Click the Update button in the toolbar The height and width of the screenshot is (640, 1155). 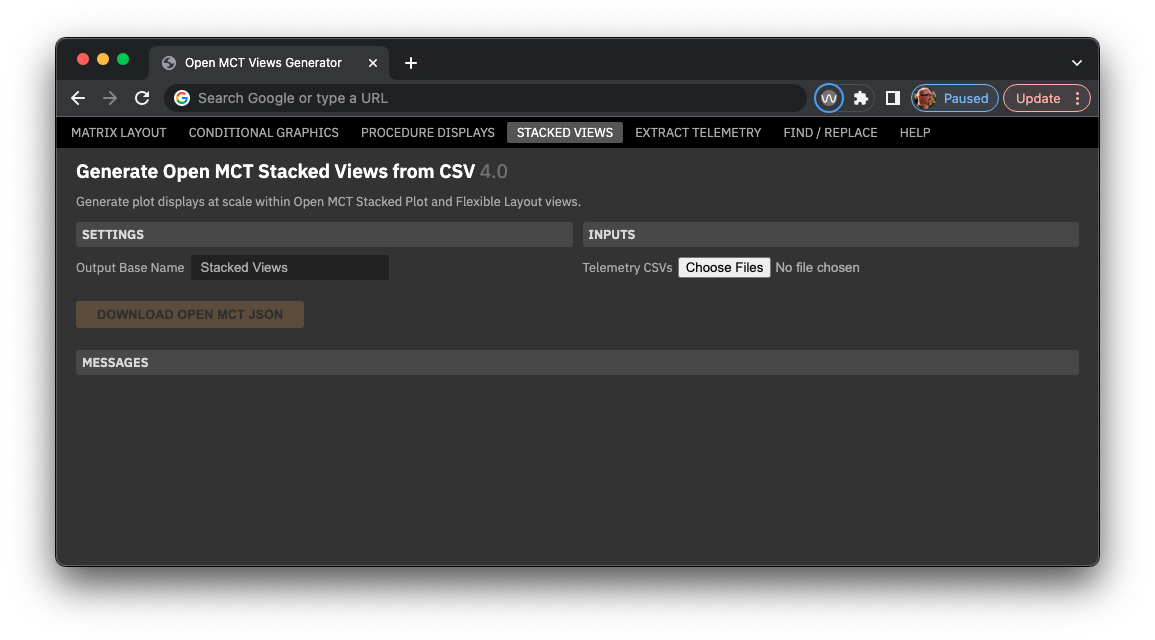tap(1038, 98)
